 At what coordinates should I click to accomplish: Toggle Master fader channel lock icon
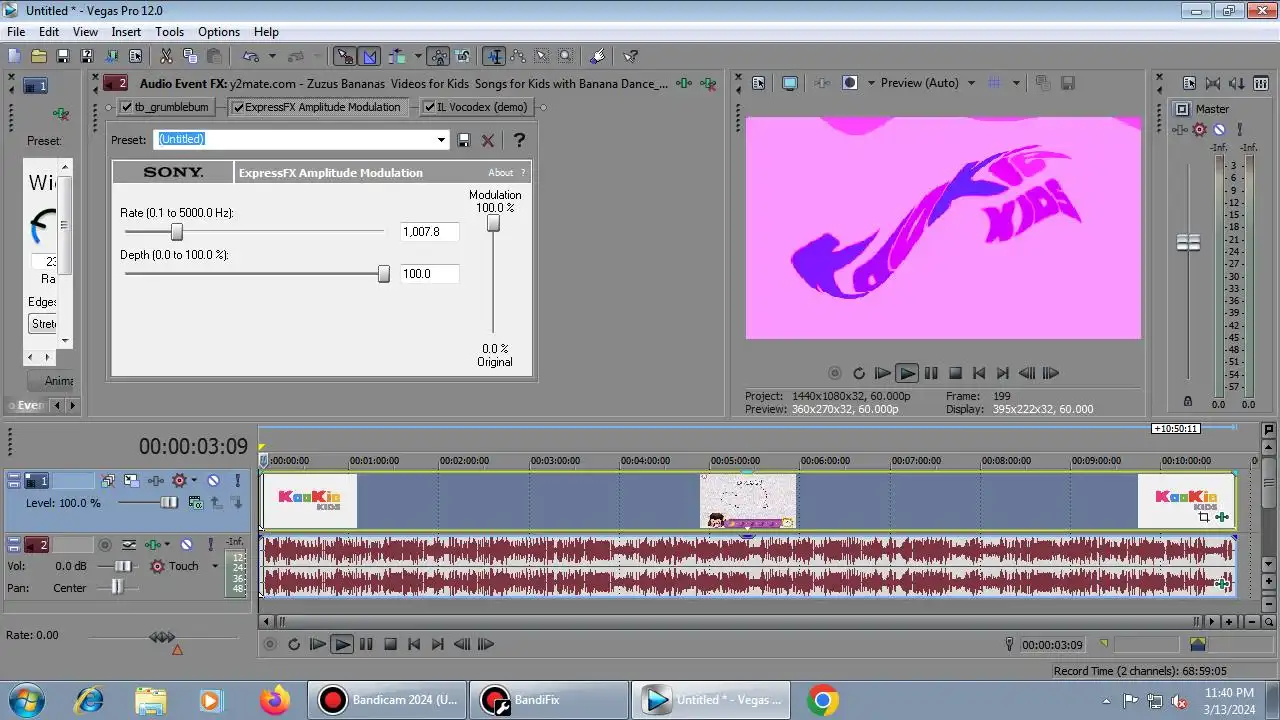tap(1188, 401)
